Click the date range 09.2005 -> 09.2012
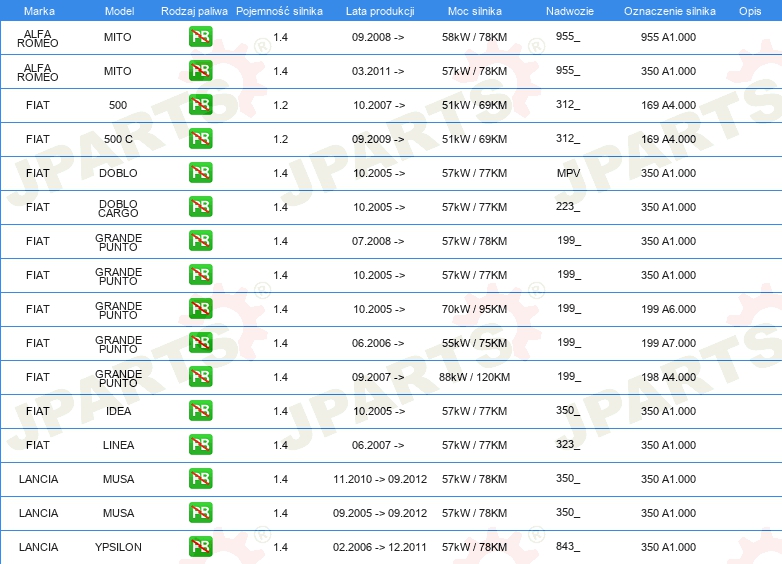The width and height of the screenshot is (782, 564). click(380, 513)
